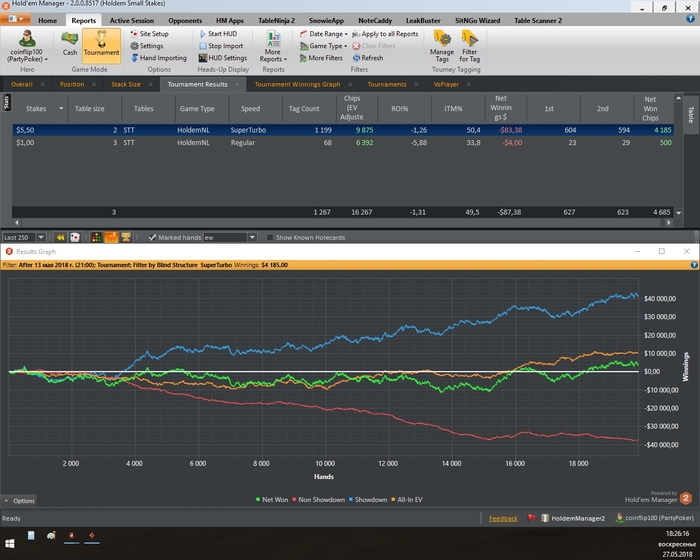This screenshot has height=560, width=700.
Task: Open the LeakBuster tab
Action: point(423,21)
